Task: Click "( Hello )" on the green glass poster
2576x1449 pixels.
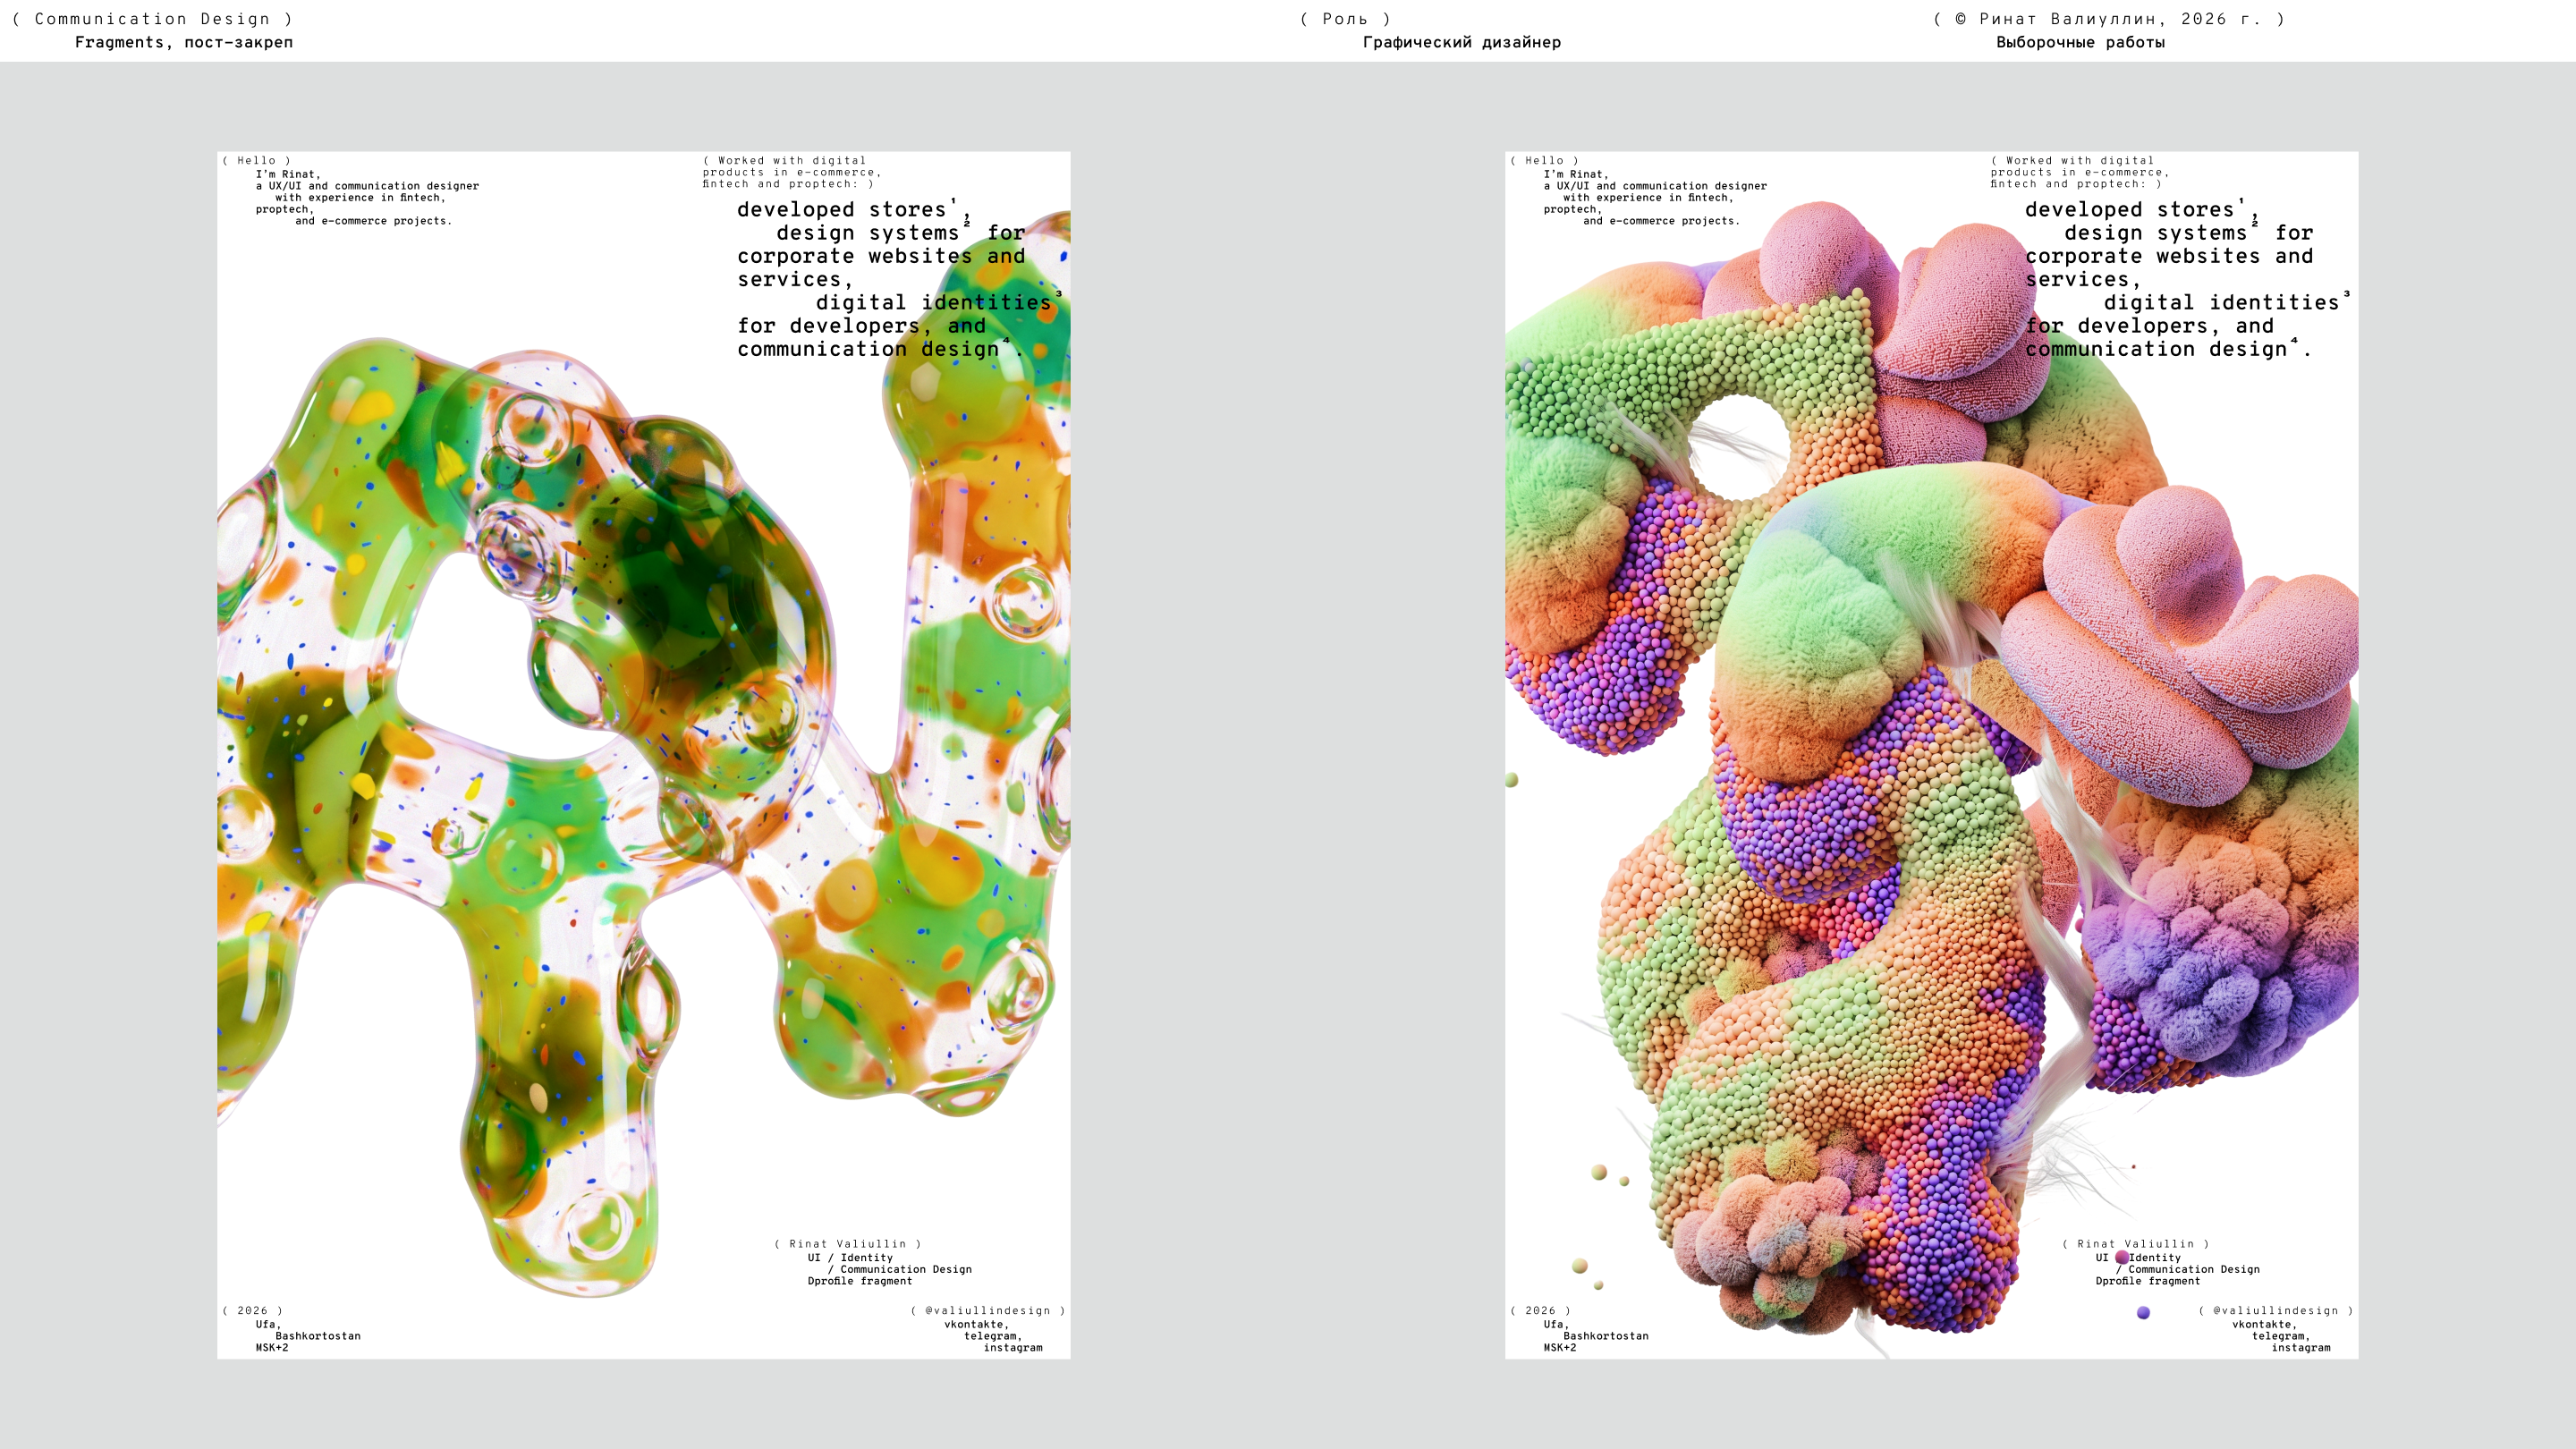Action: click(256, 160)
